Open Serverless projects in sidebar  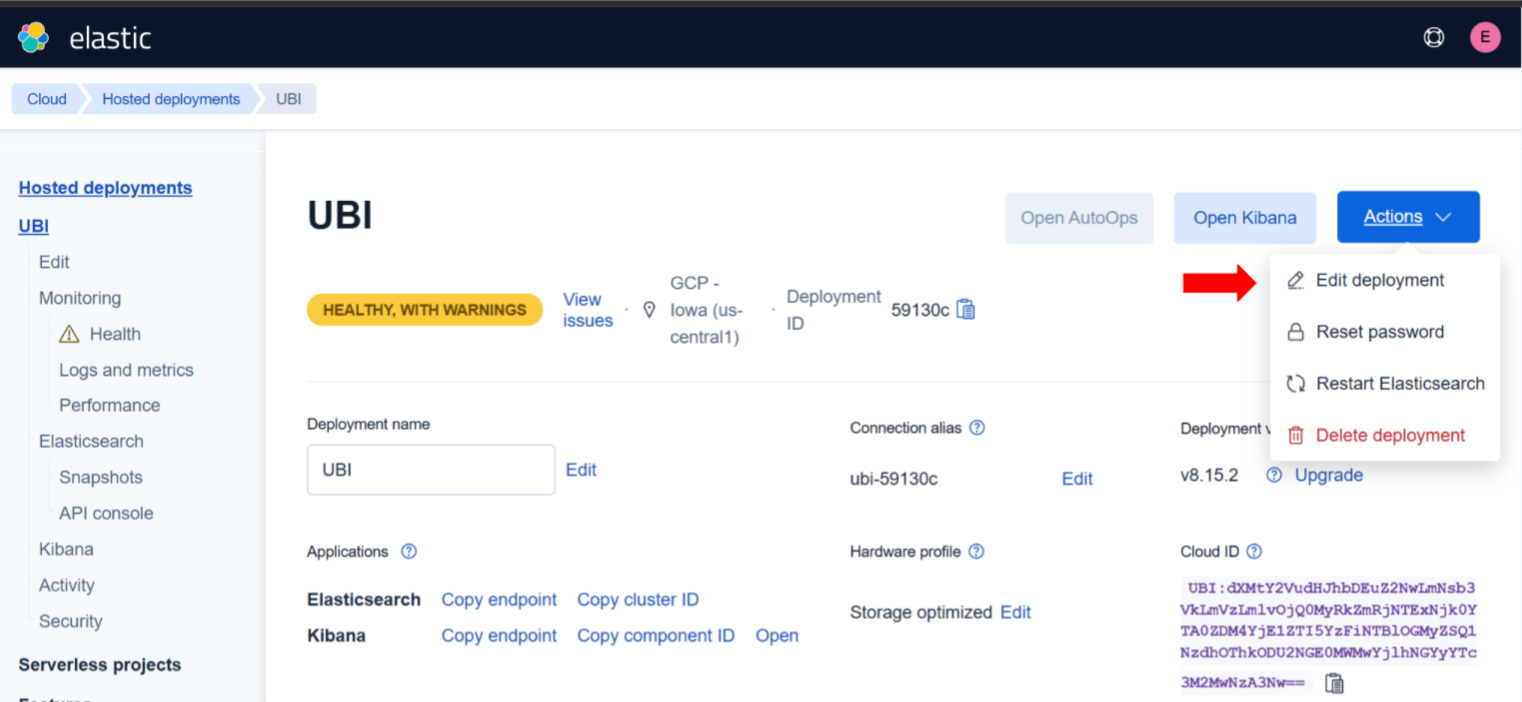pos(100,665)
